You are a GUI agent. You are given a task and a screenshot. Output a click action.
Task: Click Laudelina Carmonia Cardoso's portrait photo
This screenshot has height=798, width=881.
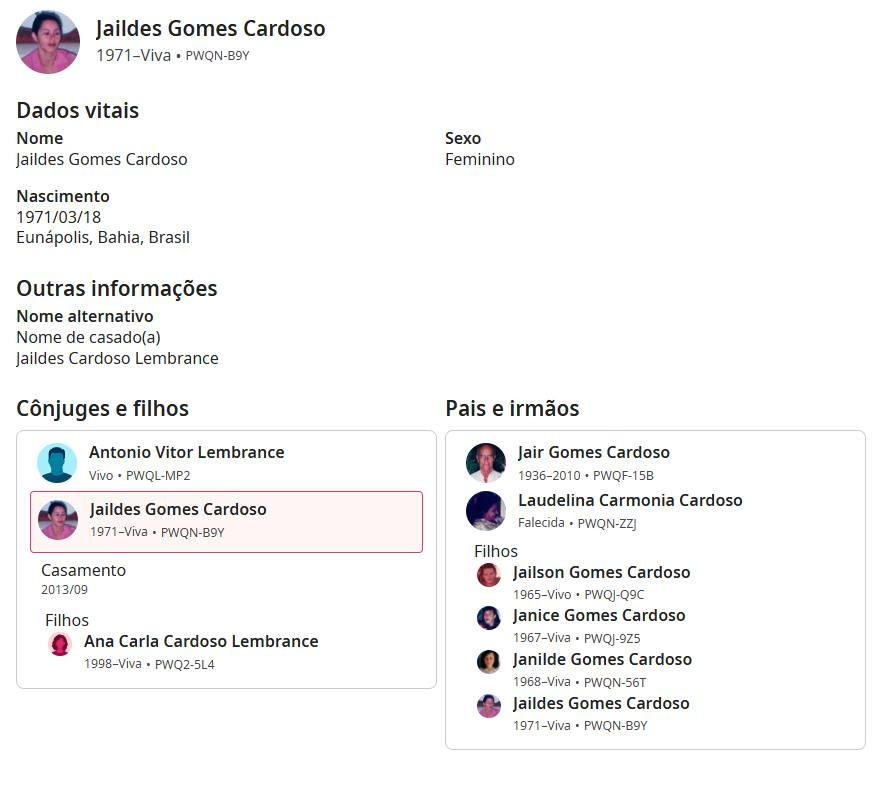486,511
